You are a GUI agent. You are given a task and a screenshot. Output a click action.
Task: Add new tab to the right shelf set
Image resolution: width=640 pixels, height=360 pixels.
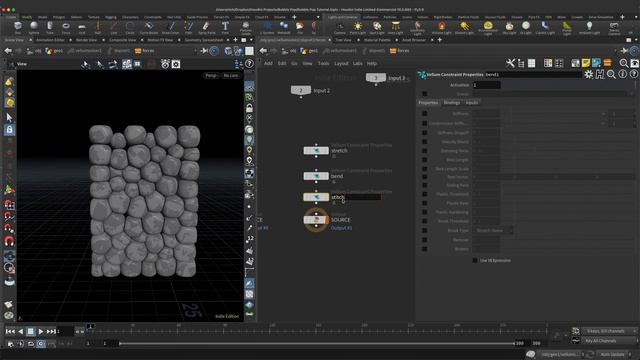[x=622, y=17]
